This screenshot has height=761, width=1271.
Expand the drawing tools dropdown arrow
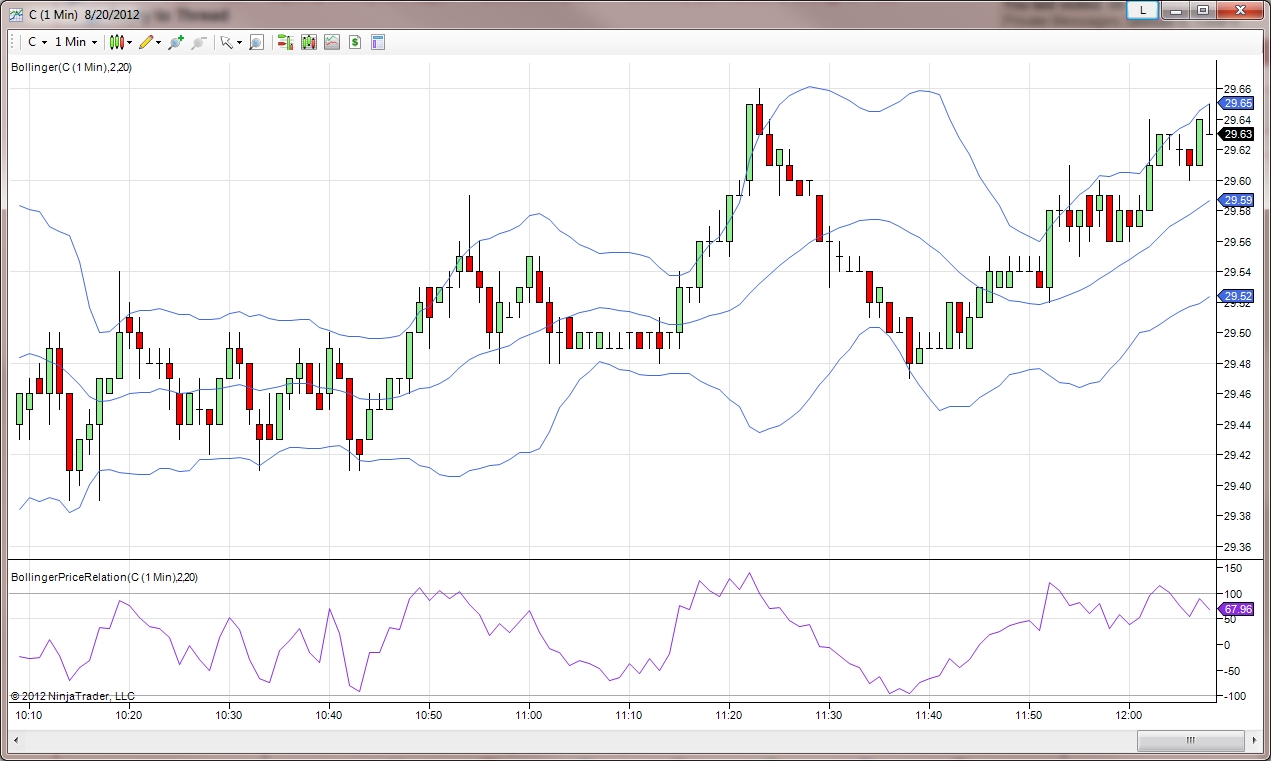click(159, 42)
